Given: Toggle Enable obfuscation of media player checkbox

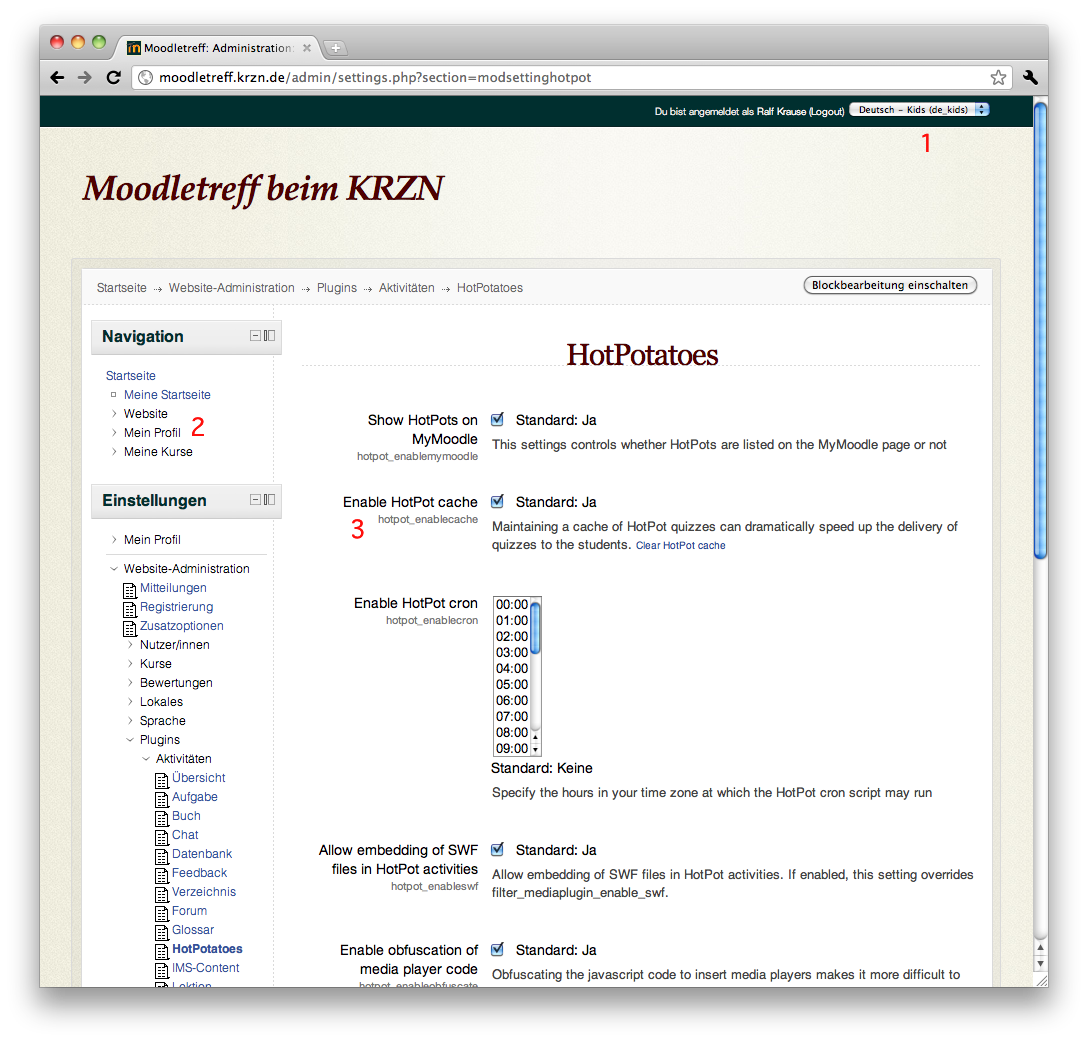Looking at the screenshot, I should click(x=498, y=949).
